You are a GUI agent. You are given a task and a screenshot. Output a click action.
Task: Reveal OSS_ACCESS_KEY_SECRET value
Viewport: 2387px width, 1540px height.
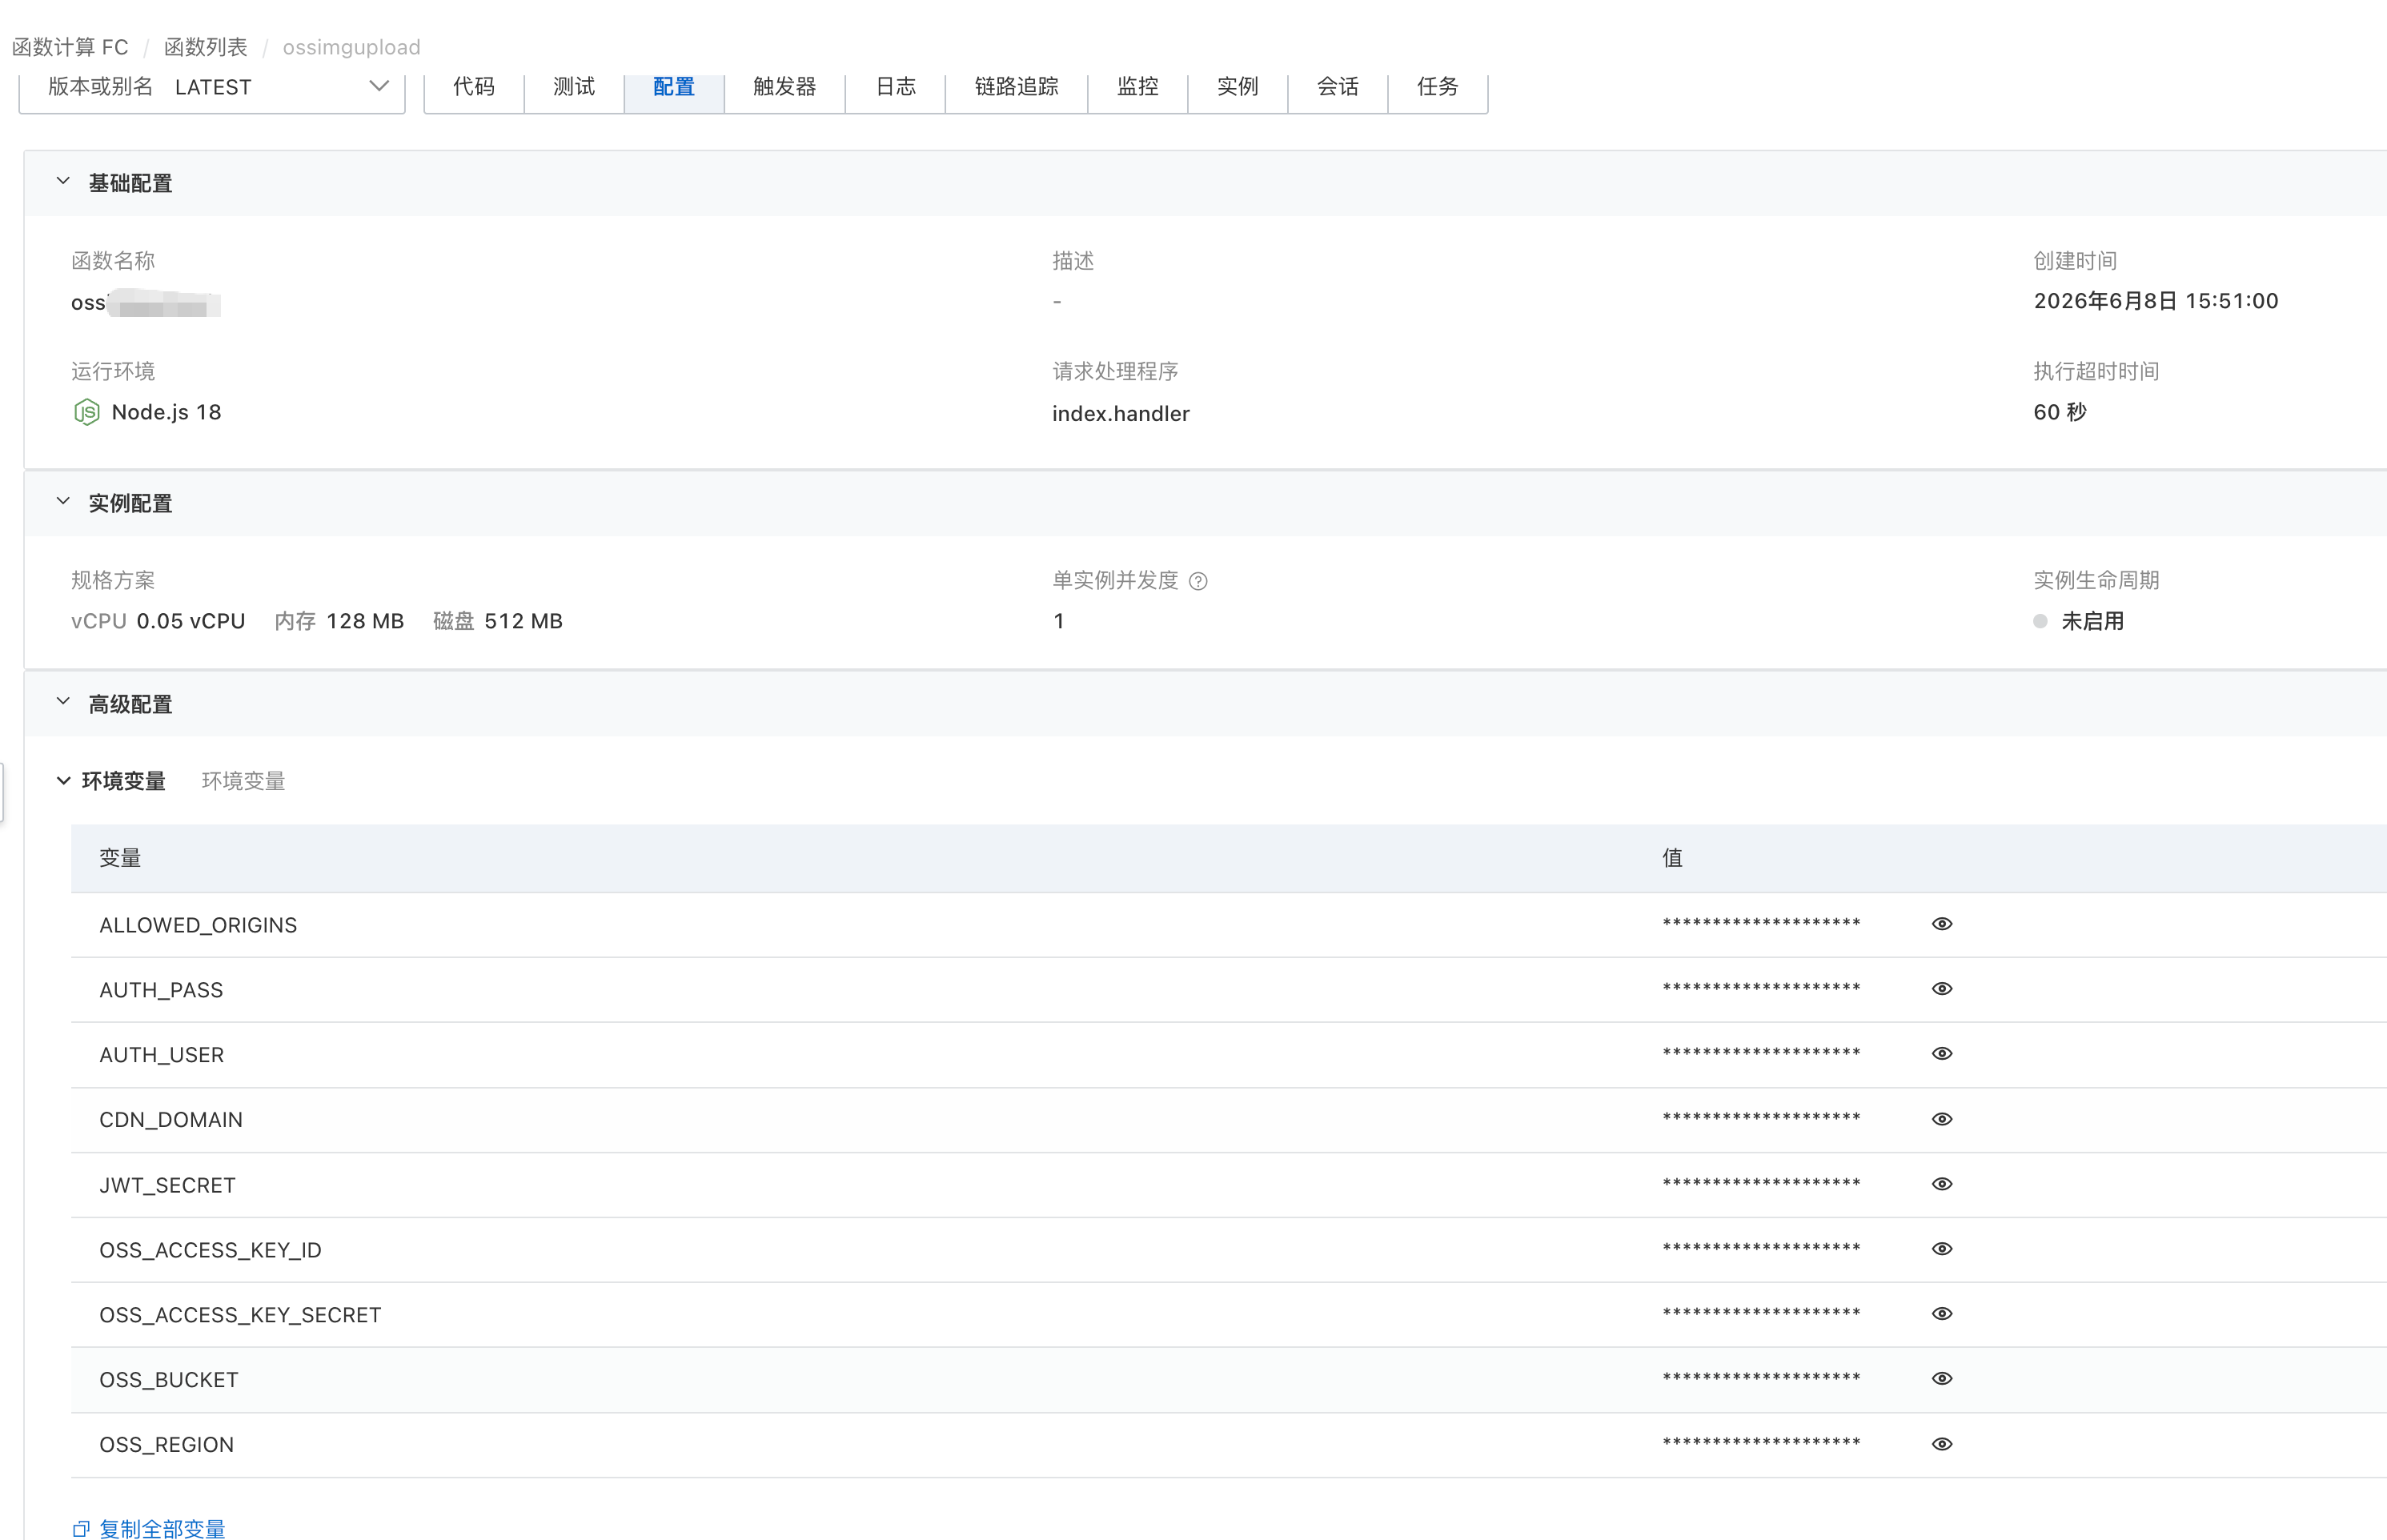click(1941, 1314)
